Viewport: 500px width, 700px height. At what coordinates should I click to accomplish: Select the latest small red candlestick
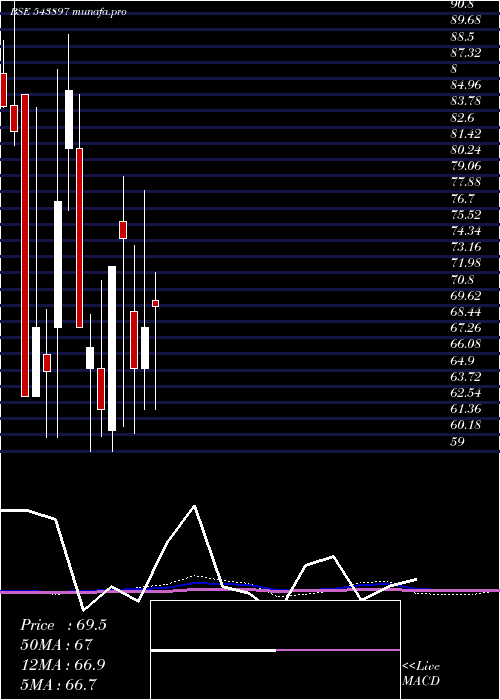point(155,303)
